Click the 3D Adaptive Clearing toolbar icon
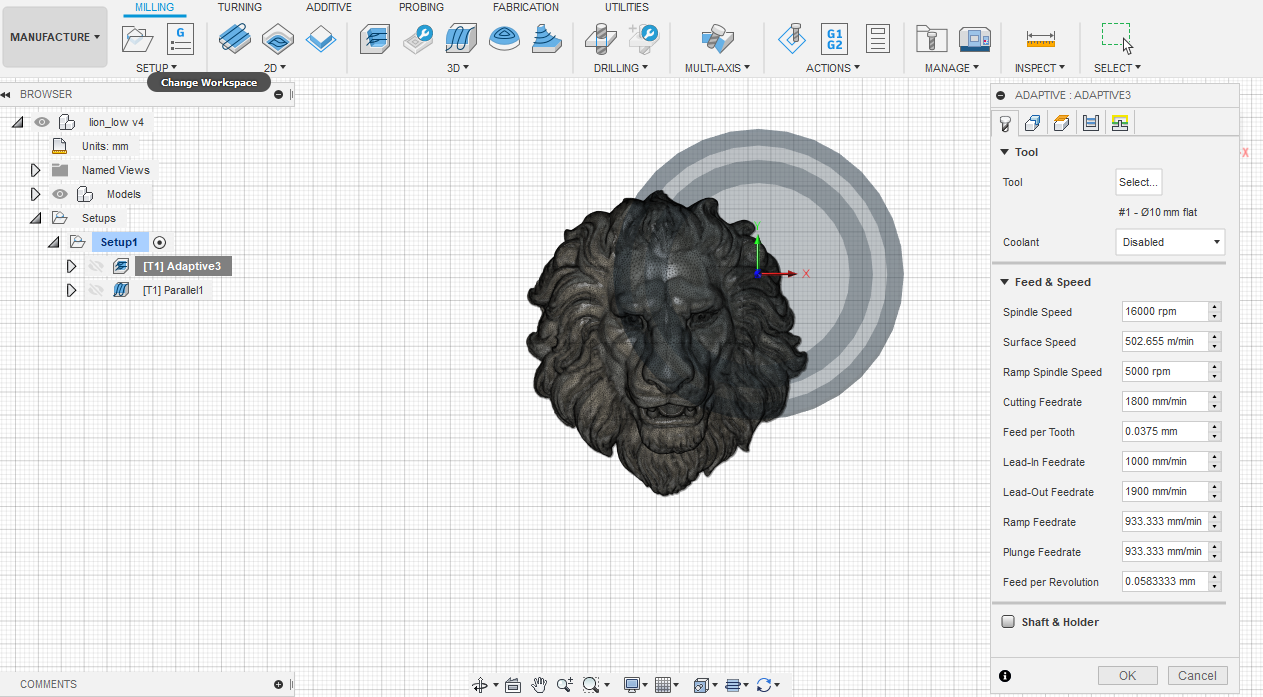This screenshot has width=1263, height=697. 375,39
